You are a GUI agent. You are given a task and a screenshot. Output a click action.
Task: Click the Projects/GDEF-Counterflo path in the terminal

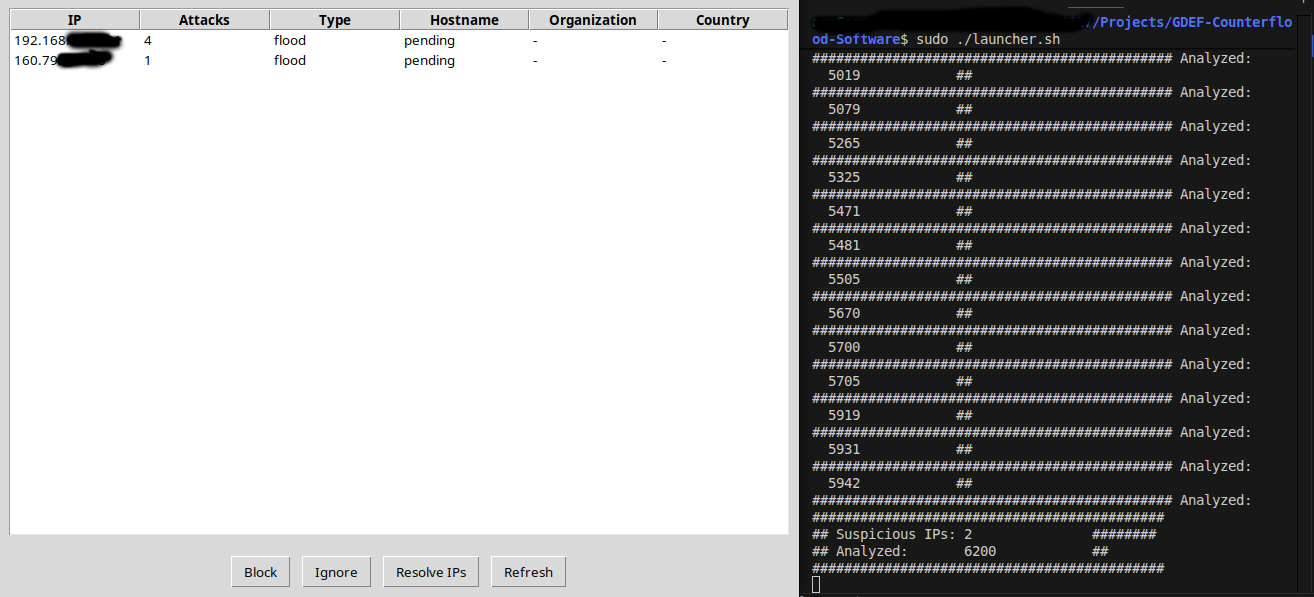click(x=1190, y=22)
